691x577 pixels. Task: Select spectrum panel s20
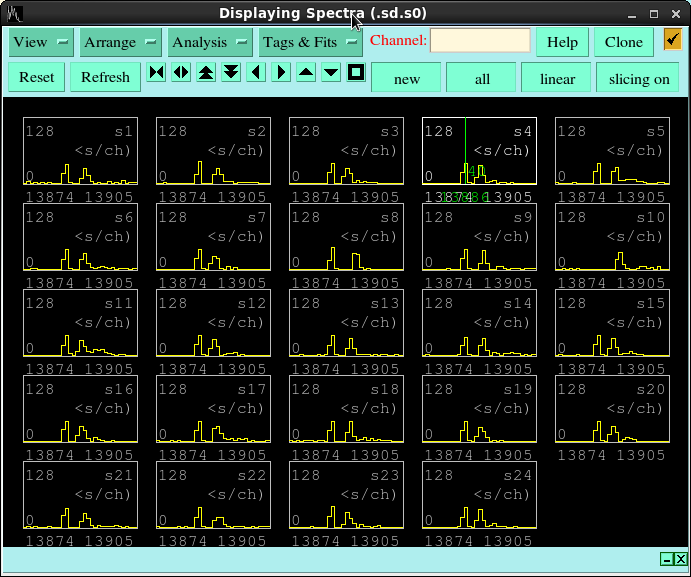(613, 409)
